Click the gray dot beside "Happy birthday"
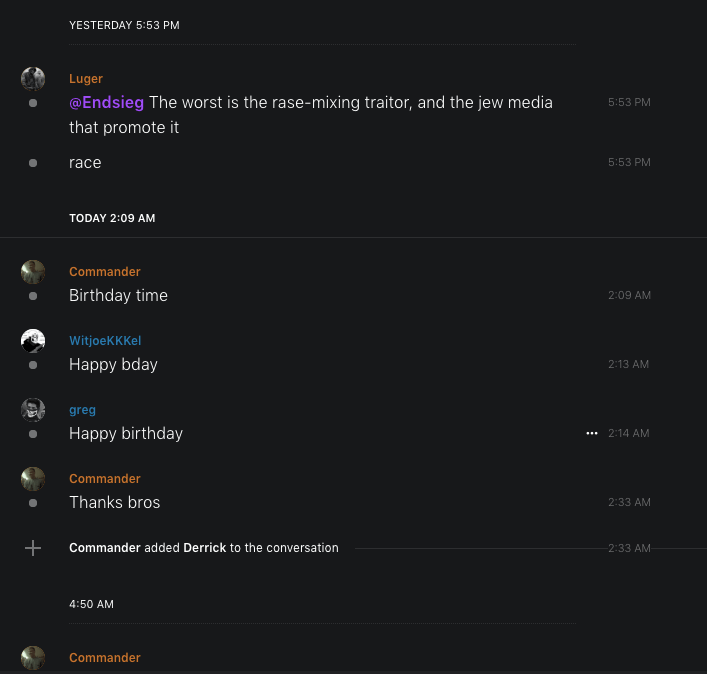The image size is (707, 674). pyautogui.click(x=33, y=434)
